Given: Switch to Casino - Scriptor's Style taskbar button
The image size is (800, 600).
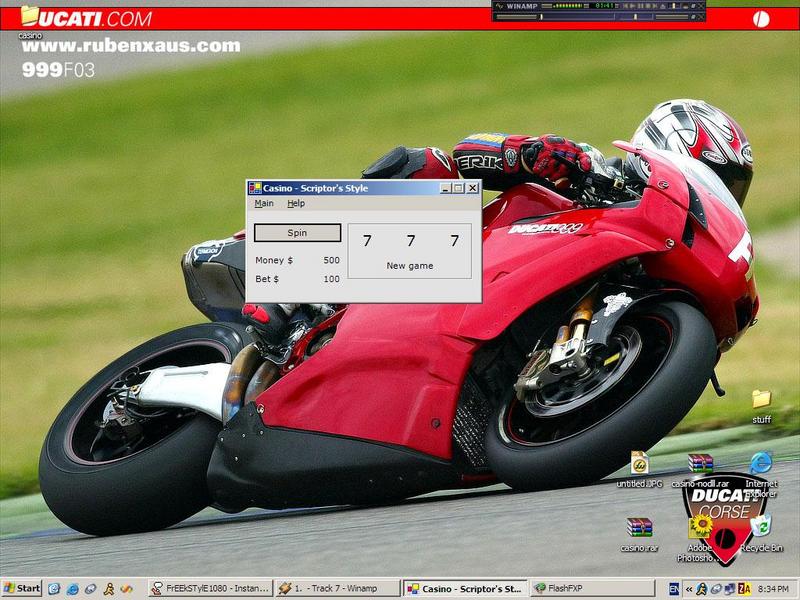Looking at the screenshot, I should coord(465,588).
